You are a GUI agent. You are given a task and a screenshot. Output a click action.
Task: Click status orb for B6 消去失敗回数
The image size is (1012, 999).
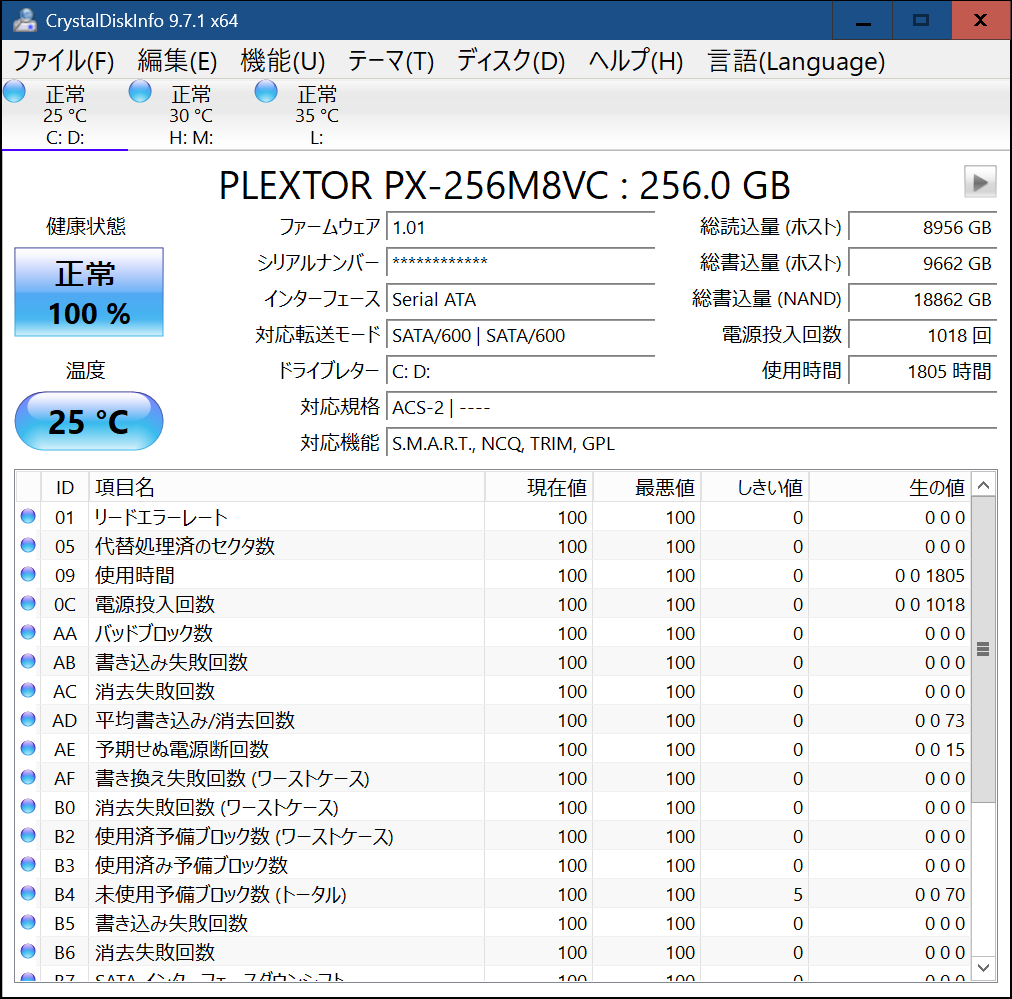tap(28, 951)
